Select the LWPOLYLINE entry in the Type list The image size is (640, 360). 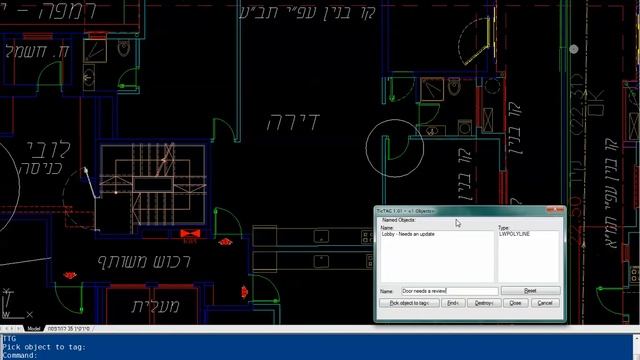click(514, 234)
